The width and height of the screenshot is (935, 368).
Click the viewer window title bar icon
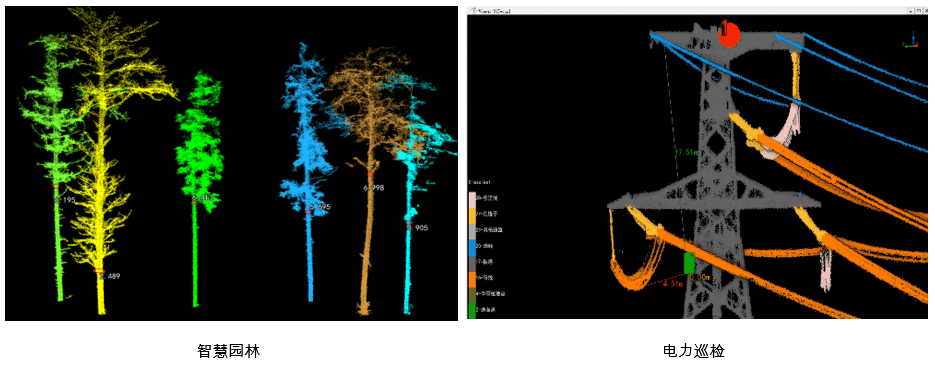click(x=474, y=10)
